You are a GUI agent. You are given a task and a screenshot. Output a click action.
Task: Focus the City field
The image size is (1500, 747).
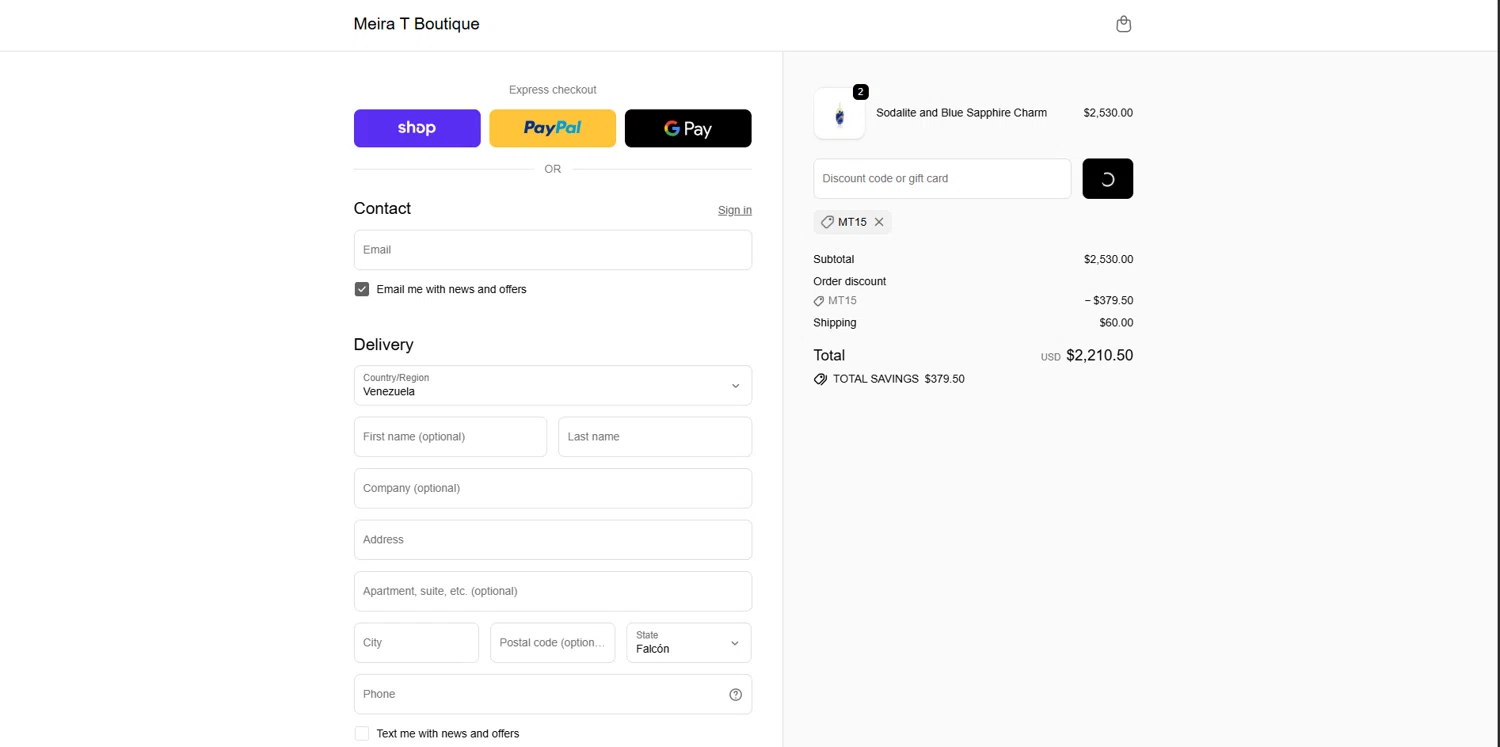[x=416, y=643]
